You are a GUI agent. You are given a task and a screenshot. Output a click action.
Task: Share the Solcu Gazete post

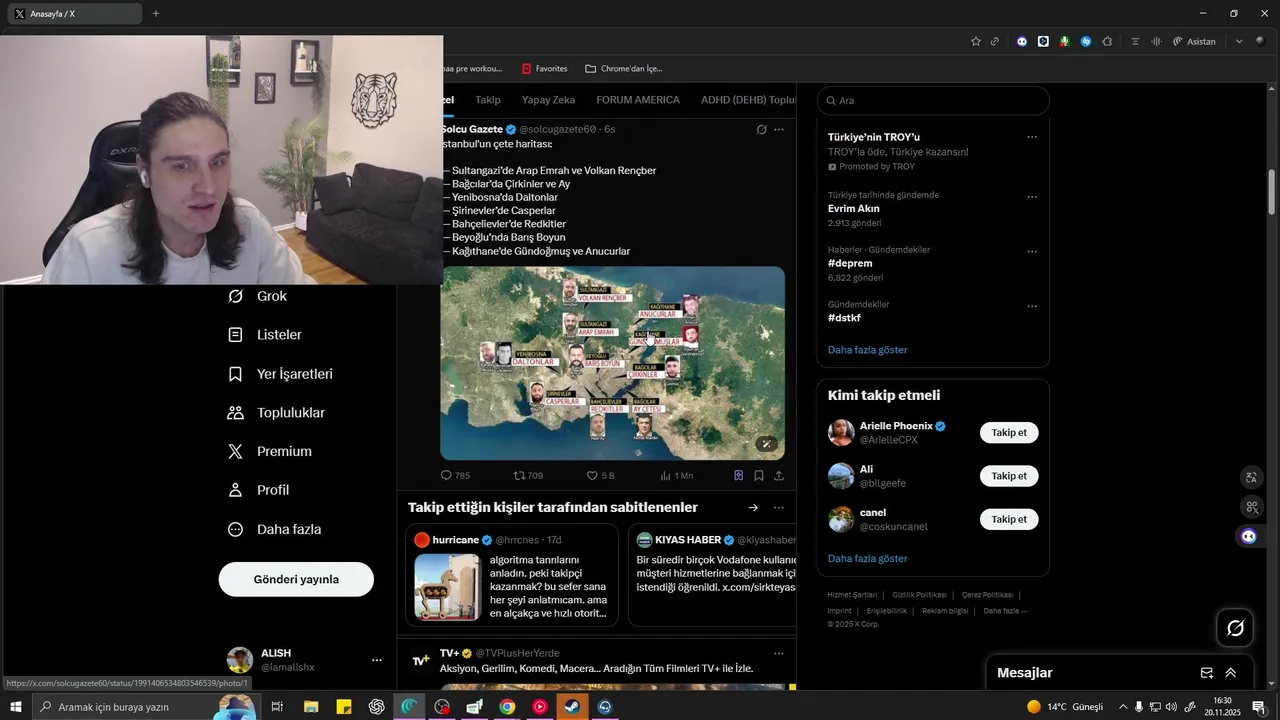(x=779, y=476)
